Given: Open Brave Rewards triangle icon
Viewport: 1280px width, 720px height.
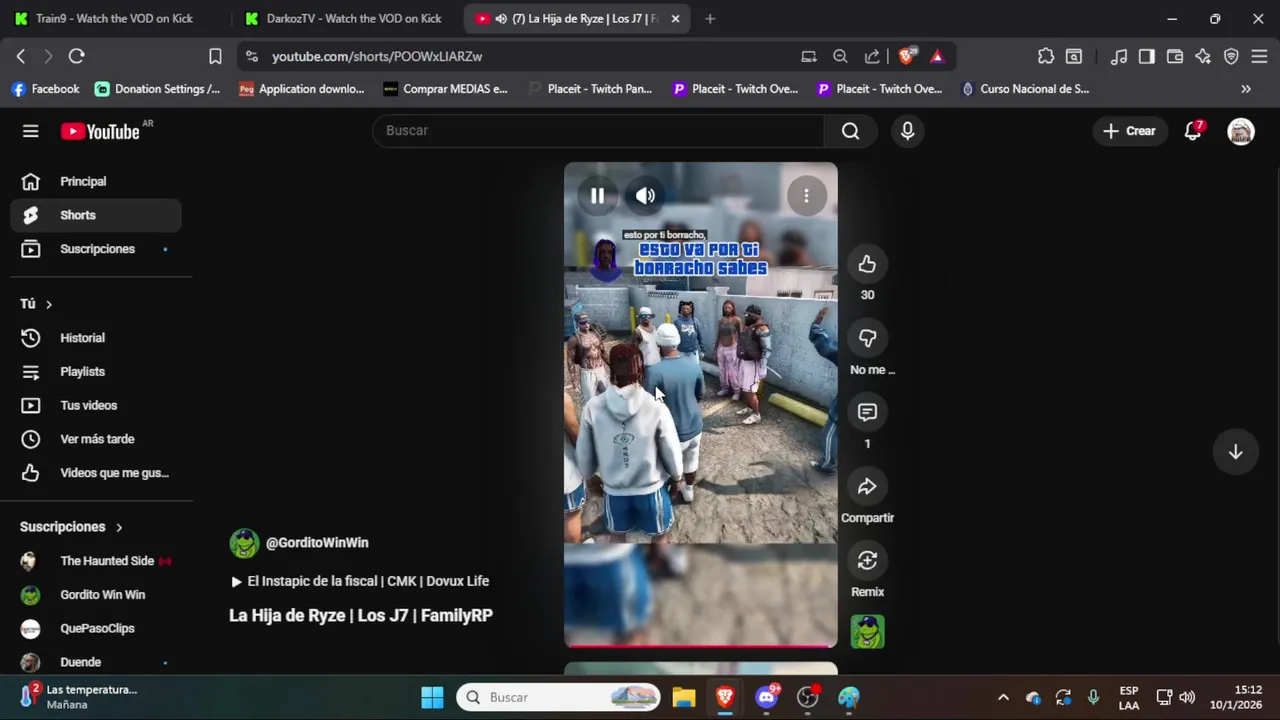Looking at the screenshot, I should point(937,57).
